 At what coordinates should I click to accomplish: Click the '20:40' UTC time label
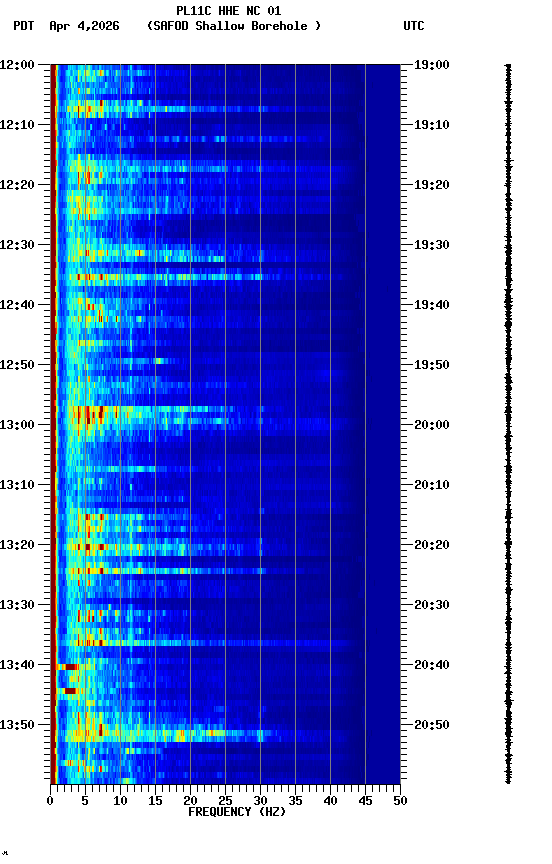[432, 666]
